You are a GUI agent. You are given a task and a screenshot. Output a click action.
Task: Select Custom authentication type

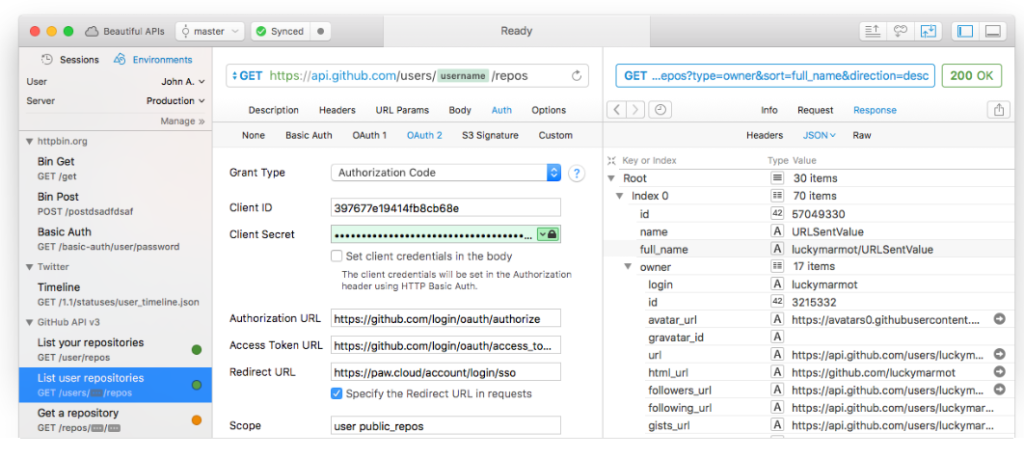556,135
